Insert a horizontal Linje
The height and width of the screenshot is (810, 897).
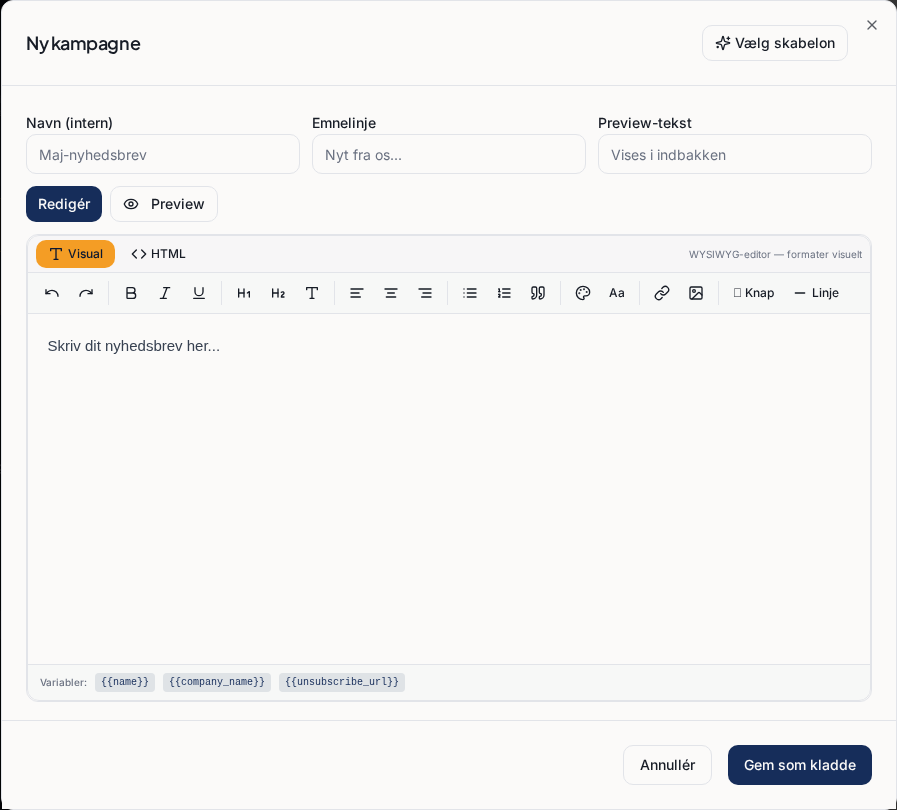pos(817,293)
